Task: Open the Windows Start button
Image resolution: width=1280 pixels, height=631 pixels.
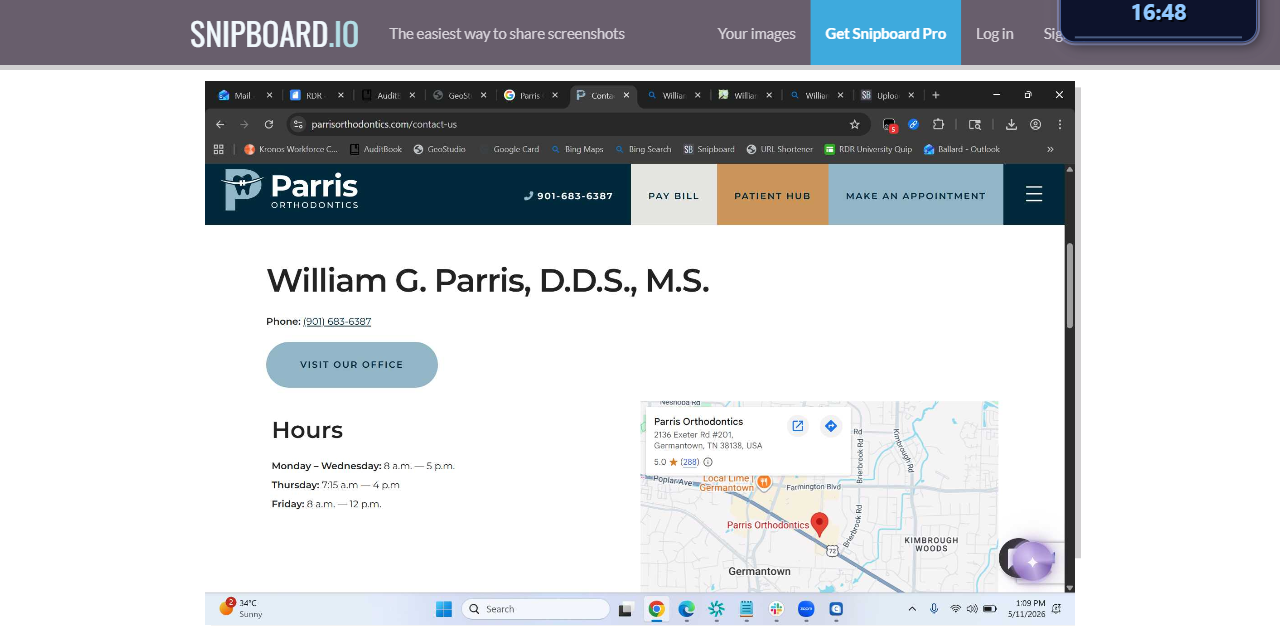Action: tap(444, 609)
